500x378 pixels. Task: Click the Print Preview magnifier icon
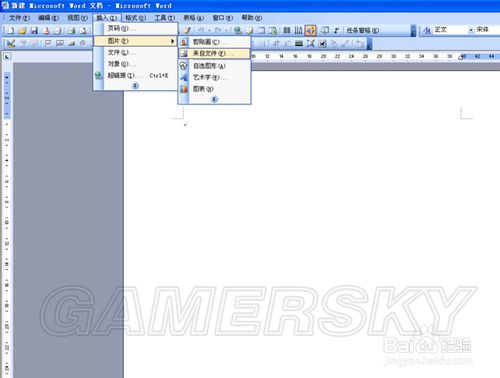click(x=83, y=31)
